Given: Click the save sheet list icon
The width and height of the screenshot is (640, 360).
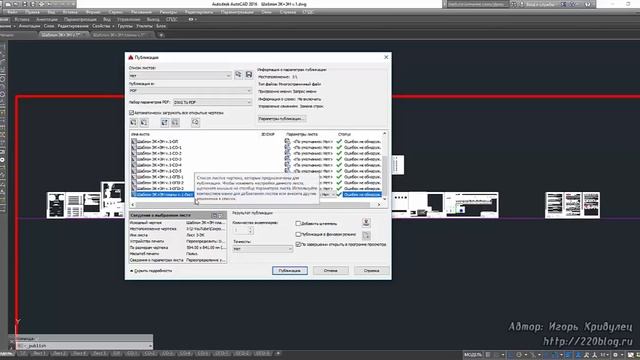Looking at the screenshot, I should 249,75.
